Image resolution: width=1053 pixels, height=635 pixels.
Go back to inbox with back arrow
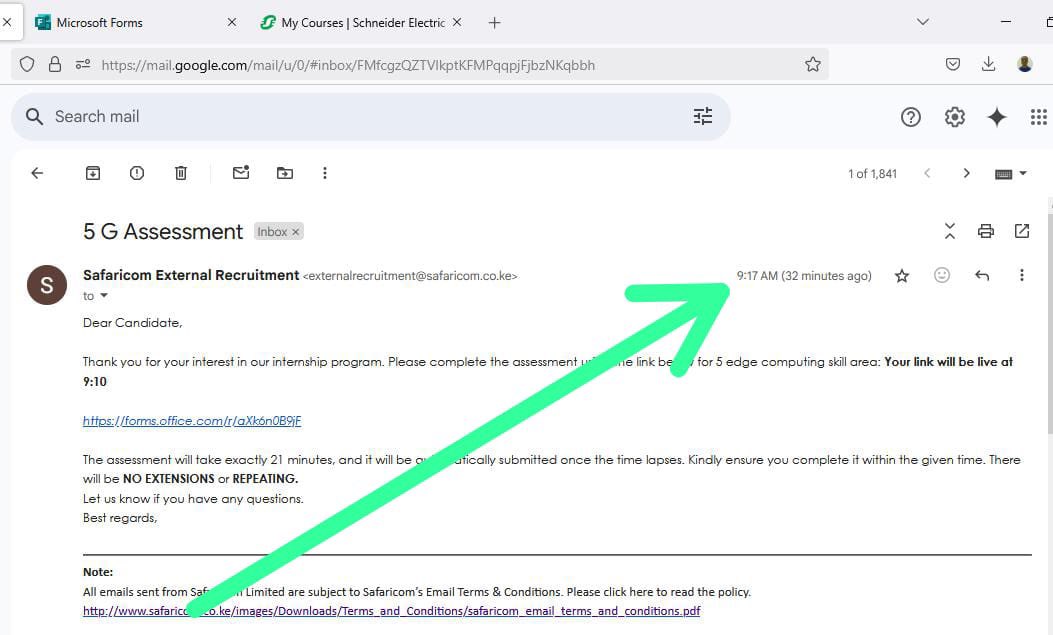click(x=37, y=173)
